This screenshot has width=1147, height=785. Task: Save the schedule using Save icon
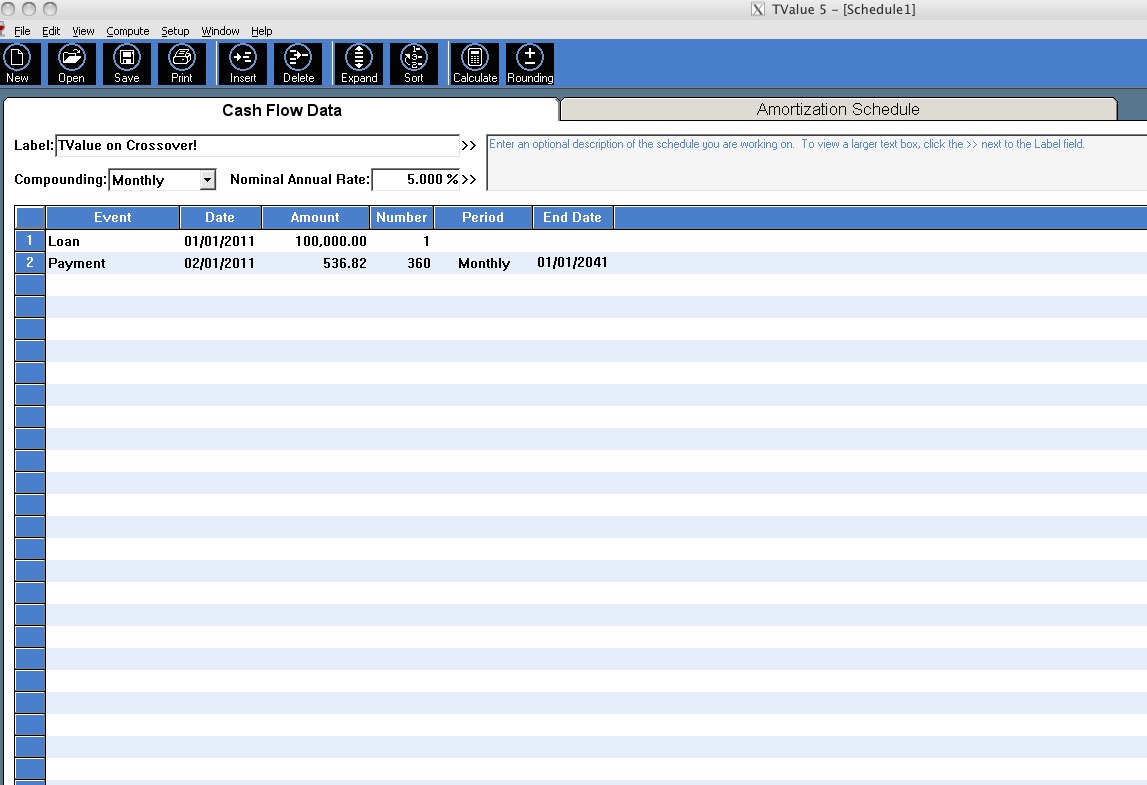pyautogui.click(x=127, y=64)
